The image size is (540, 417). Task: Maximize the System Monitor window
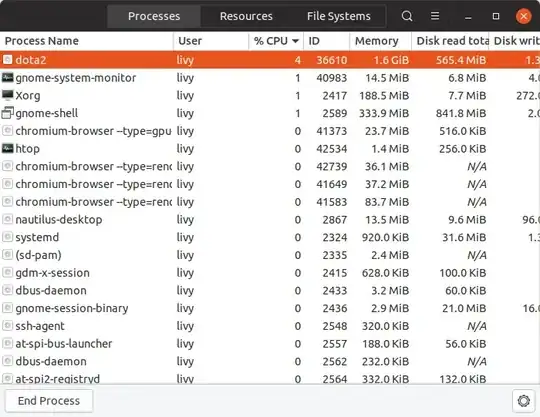pos(496,16)
